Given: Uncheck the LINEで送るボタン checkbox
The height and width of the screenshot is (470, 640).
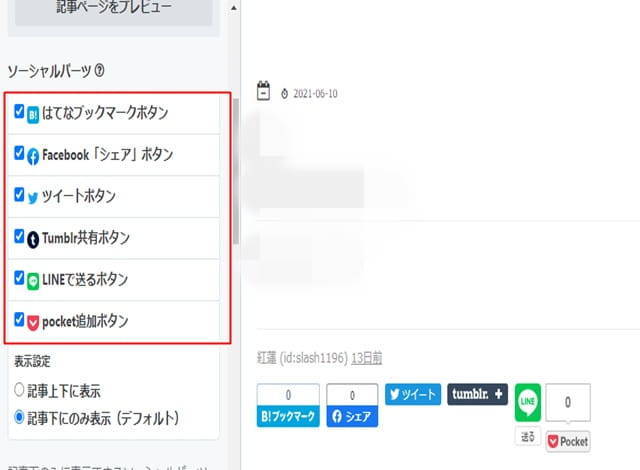Looking at the screenshot, I should pos(19,278).
